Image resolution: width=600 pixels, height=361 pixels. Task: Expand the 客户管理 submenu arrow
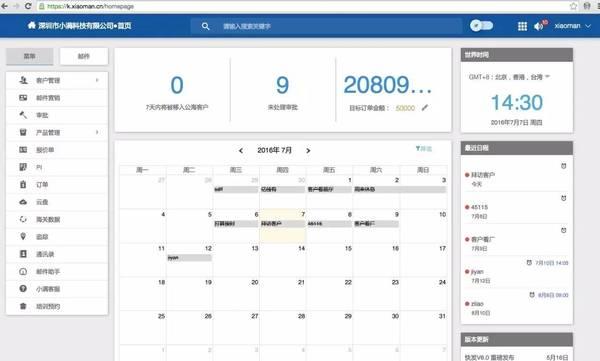[x=97, y=80]
